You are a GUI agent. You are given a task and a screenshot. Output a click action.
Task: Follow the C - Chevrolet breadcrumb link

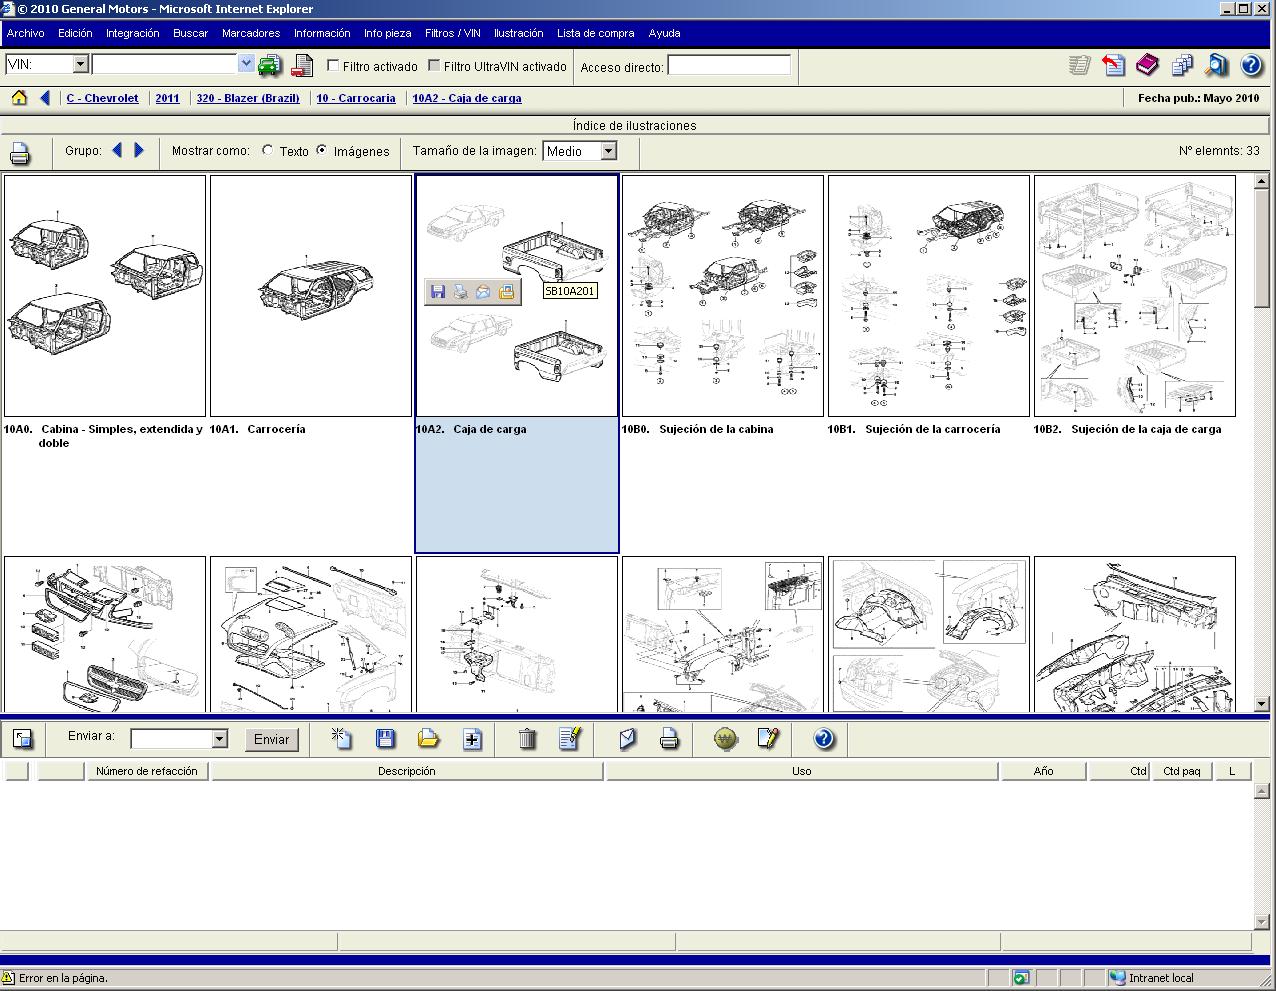103,98
